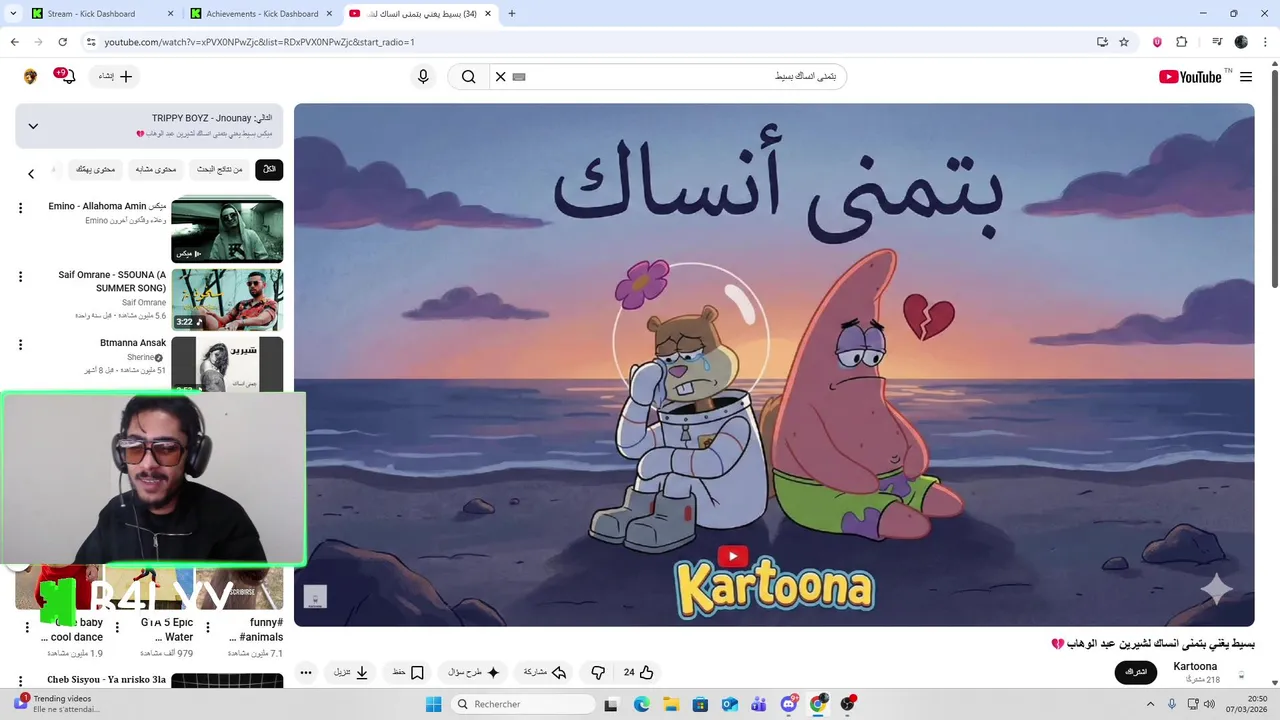Reload the page in Chrome
Screen dimensions: 1280x720
[x=62, y=42]
